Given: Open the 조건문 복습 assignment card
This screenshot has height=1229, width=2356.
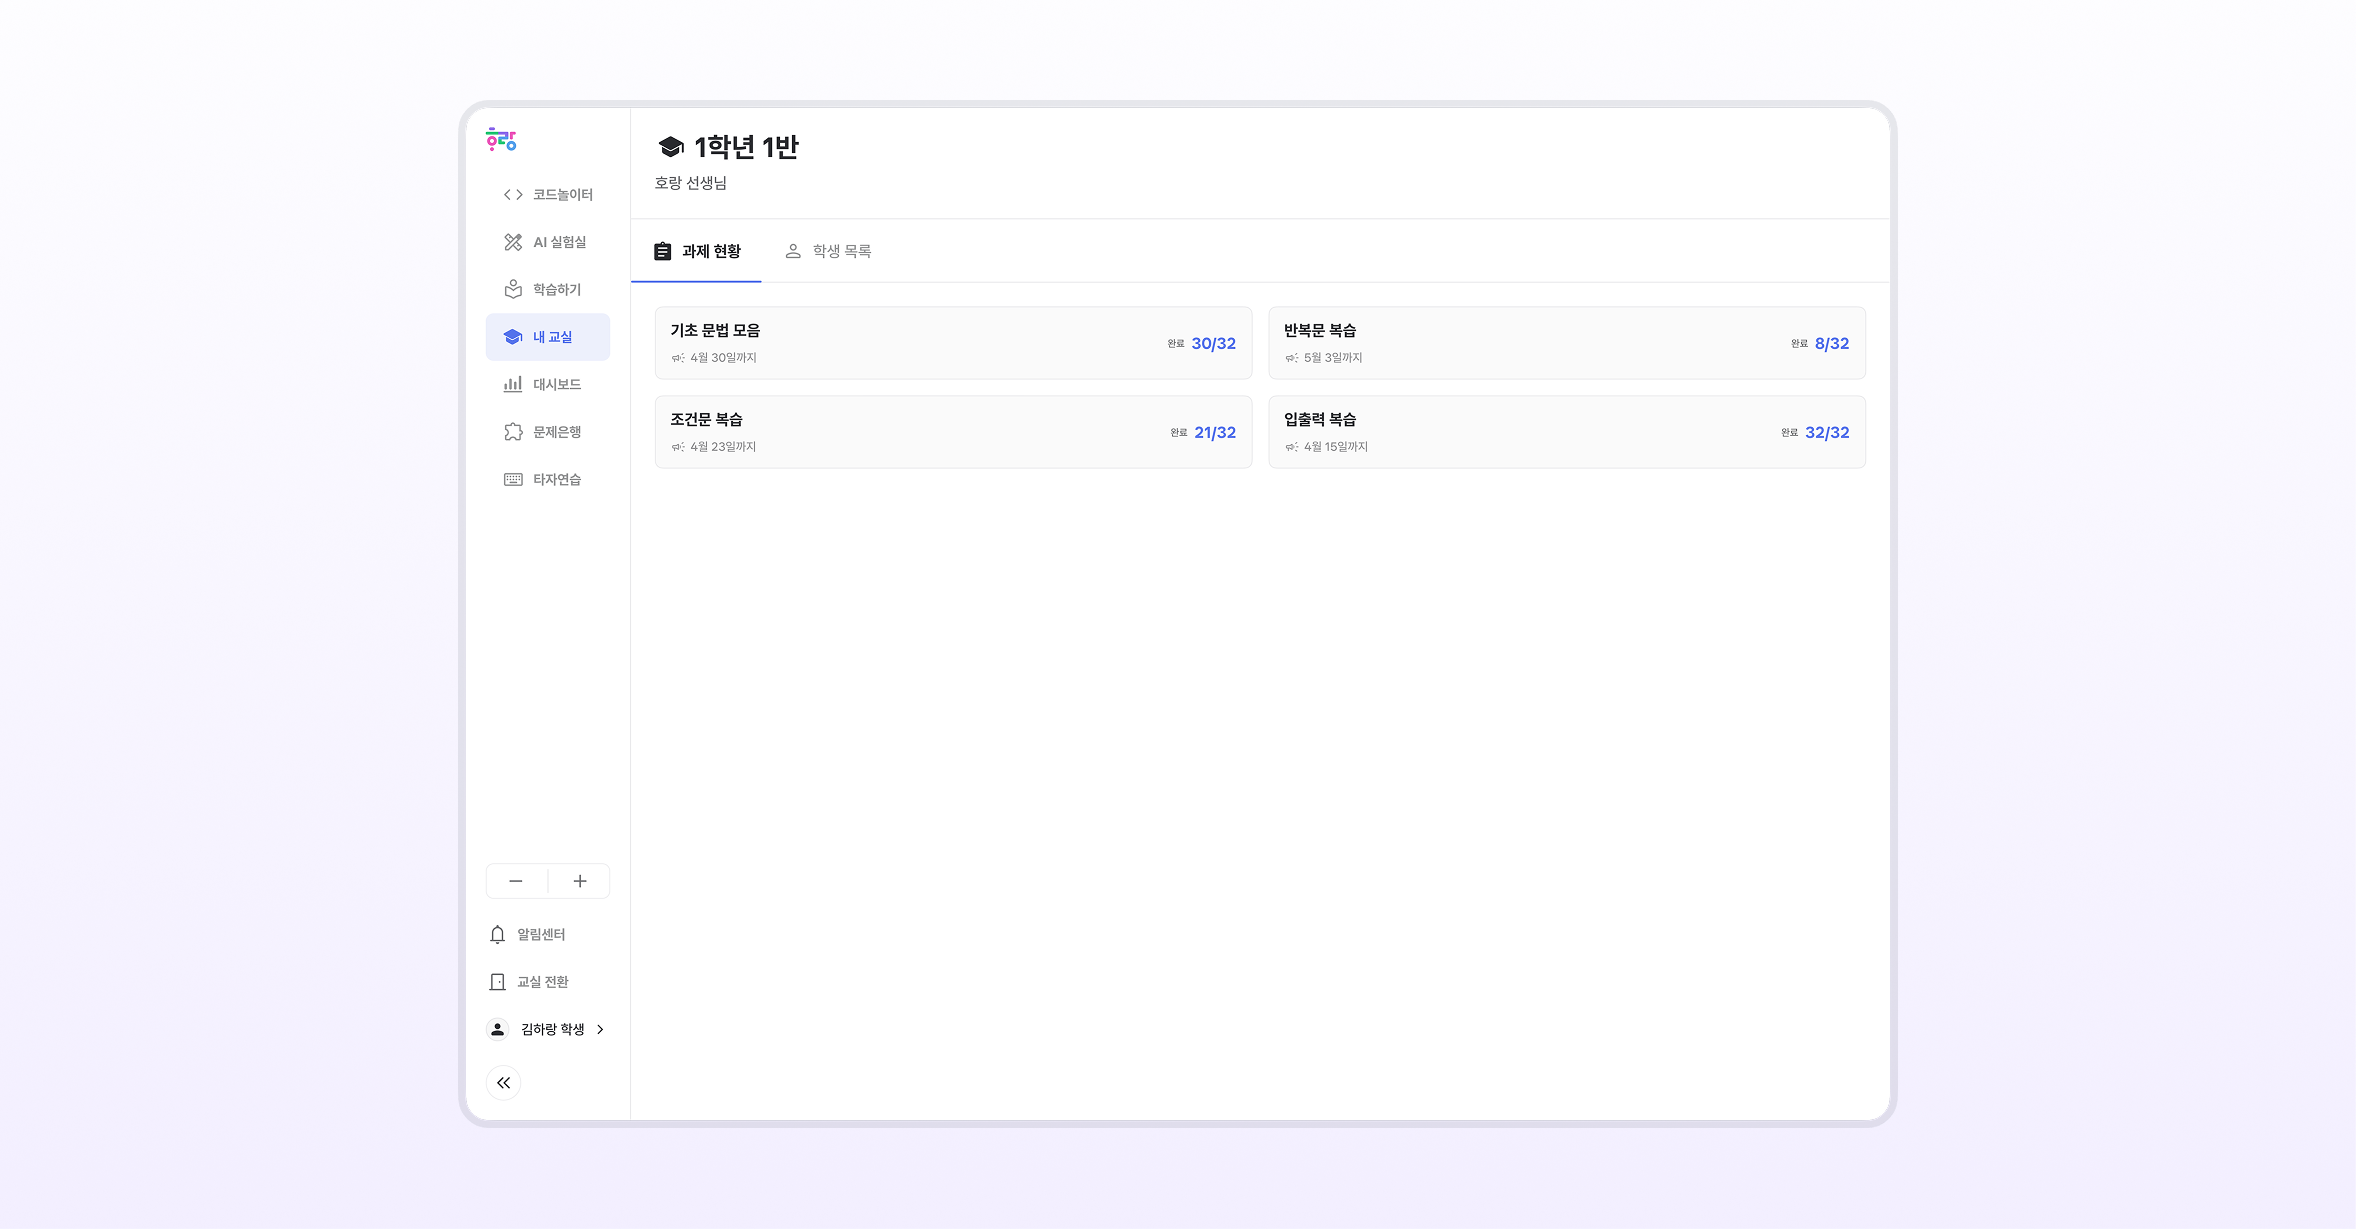Looking at the screenshot, I should [953, 432].
